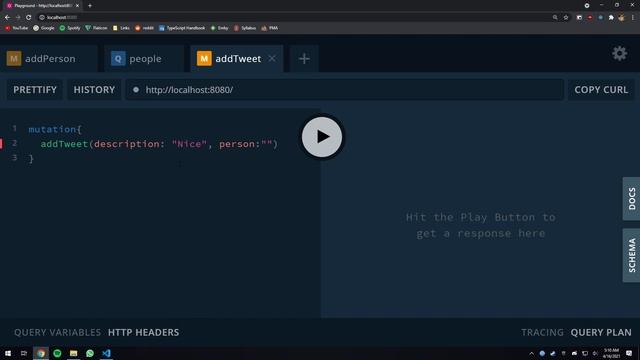This screenshot has width=640, height=360.
Task: Click the endpoint status dot indicator
Action: click(x=136, y=90)
